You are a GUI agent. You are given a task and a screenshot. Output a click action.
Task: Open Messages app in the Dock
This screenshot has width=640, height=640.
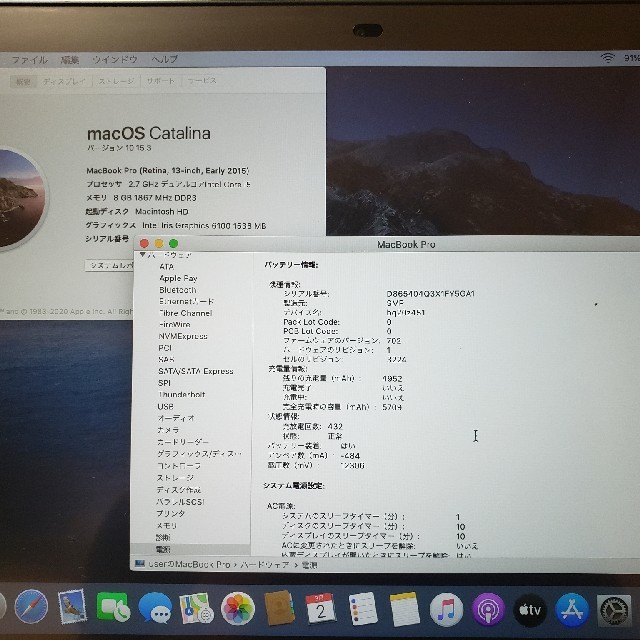tap(155, 608)
